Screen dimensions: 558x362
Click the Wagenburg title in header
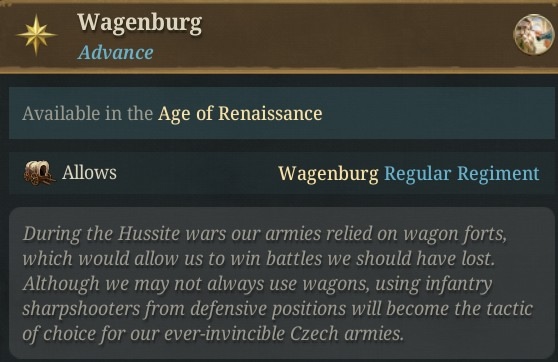point(140,23)
